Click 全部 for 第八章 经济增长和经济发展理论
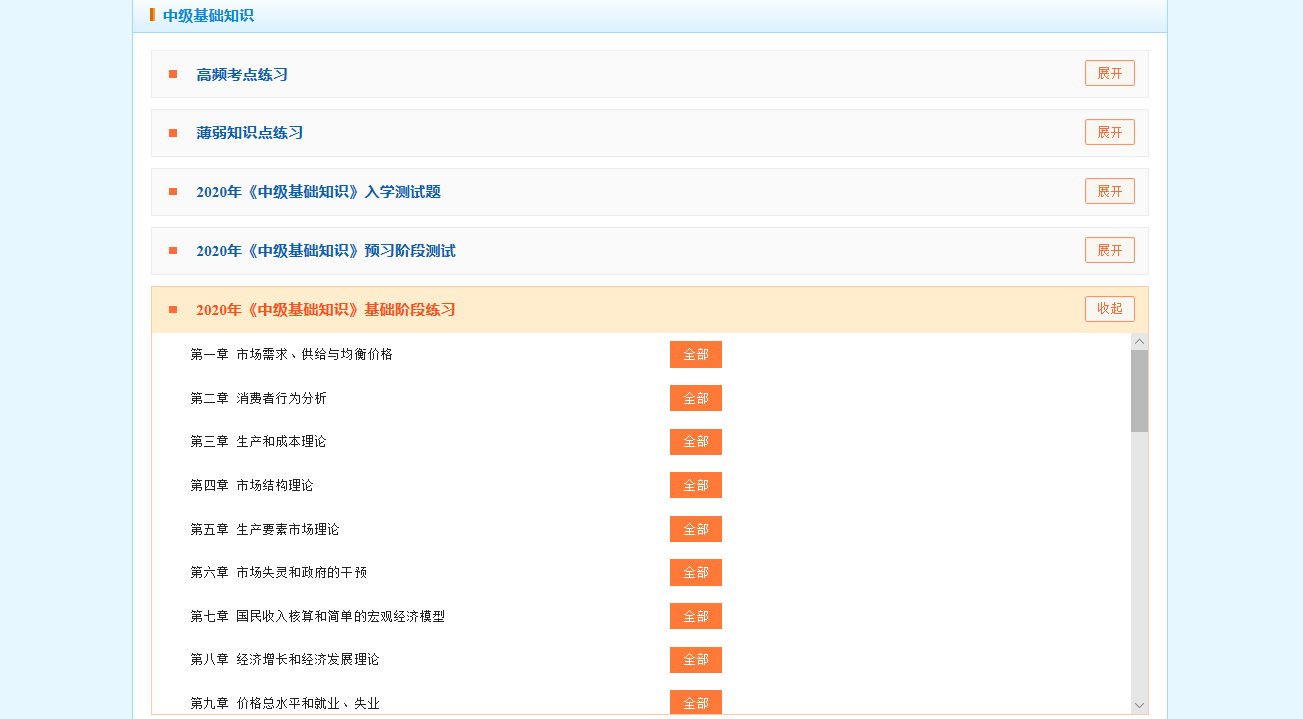Image resolution: width=1303 pixels, height=719 pixels. pyautogui.click(x=695, y=660)
